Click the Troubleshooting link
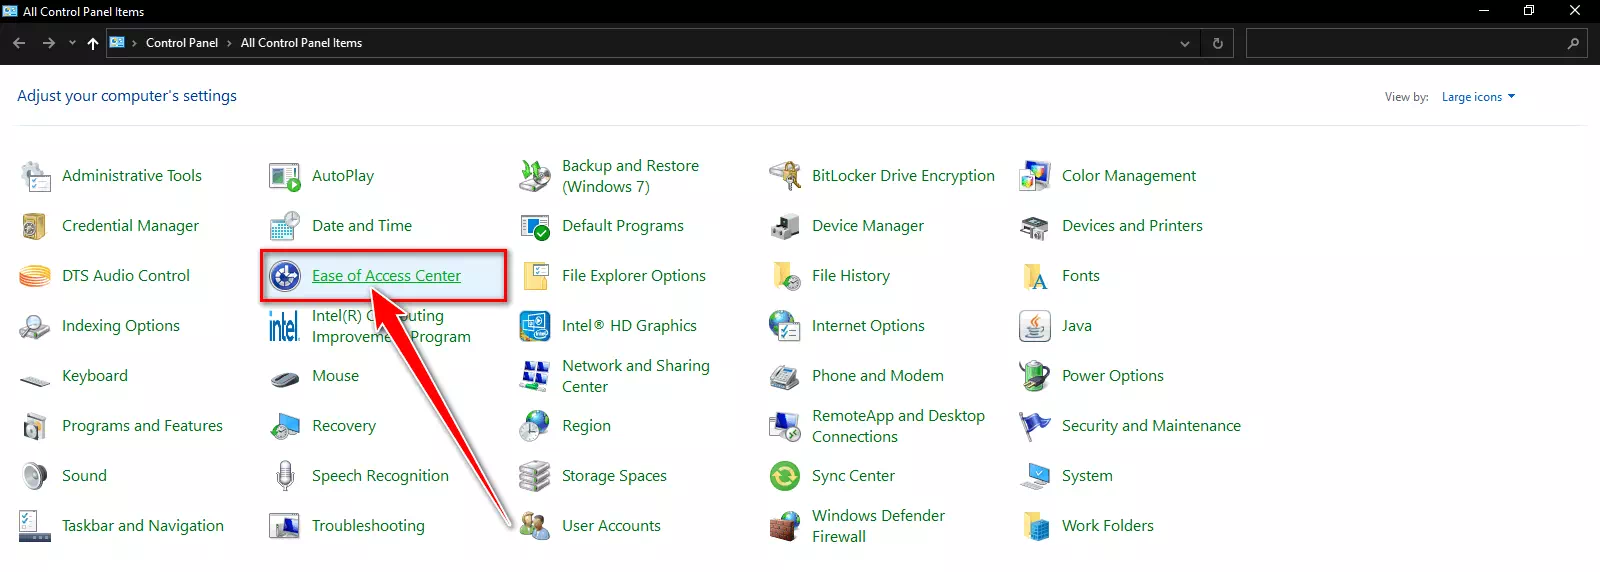The image size is (1600, 572). [368, 526]
